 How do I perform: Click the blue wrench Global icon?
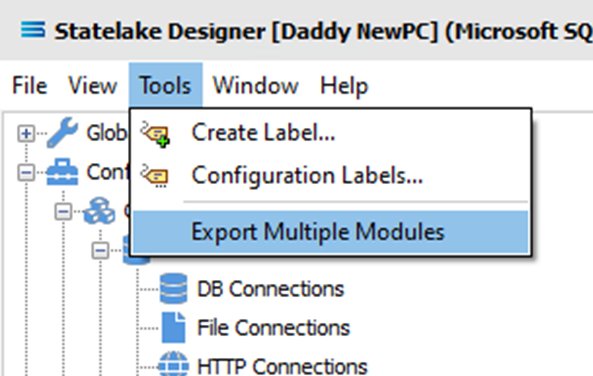coord(62,132)
